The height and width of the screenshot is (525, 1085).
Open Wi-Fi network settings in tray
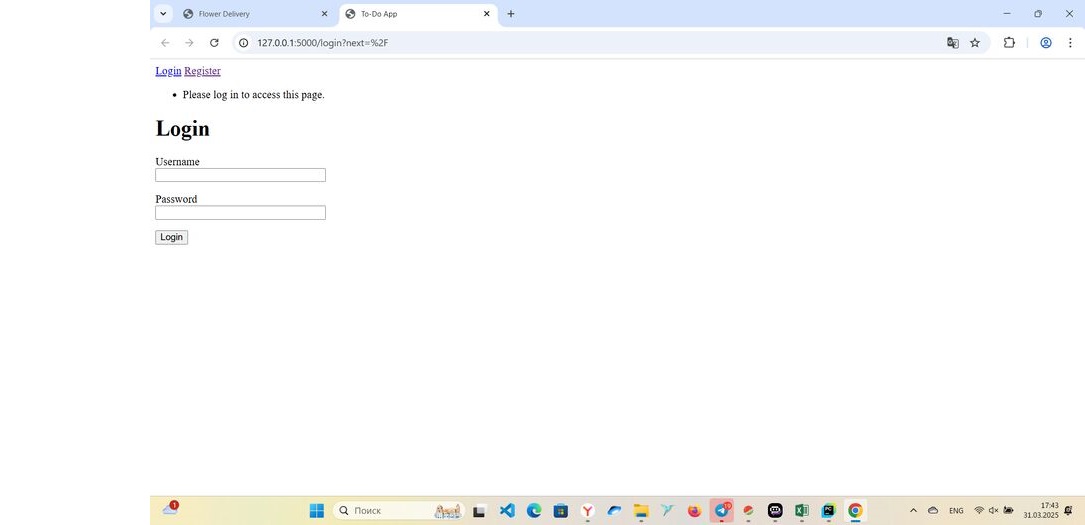978,510
